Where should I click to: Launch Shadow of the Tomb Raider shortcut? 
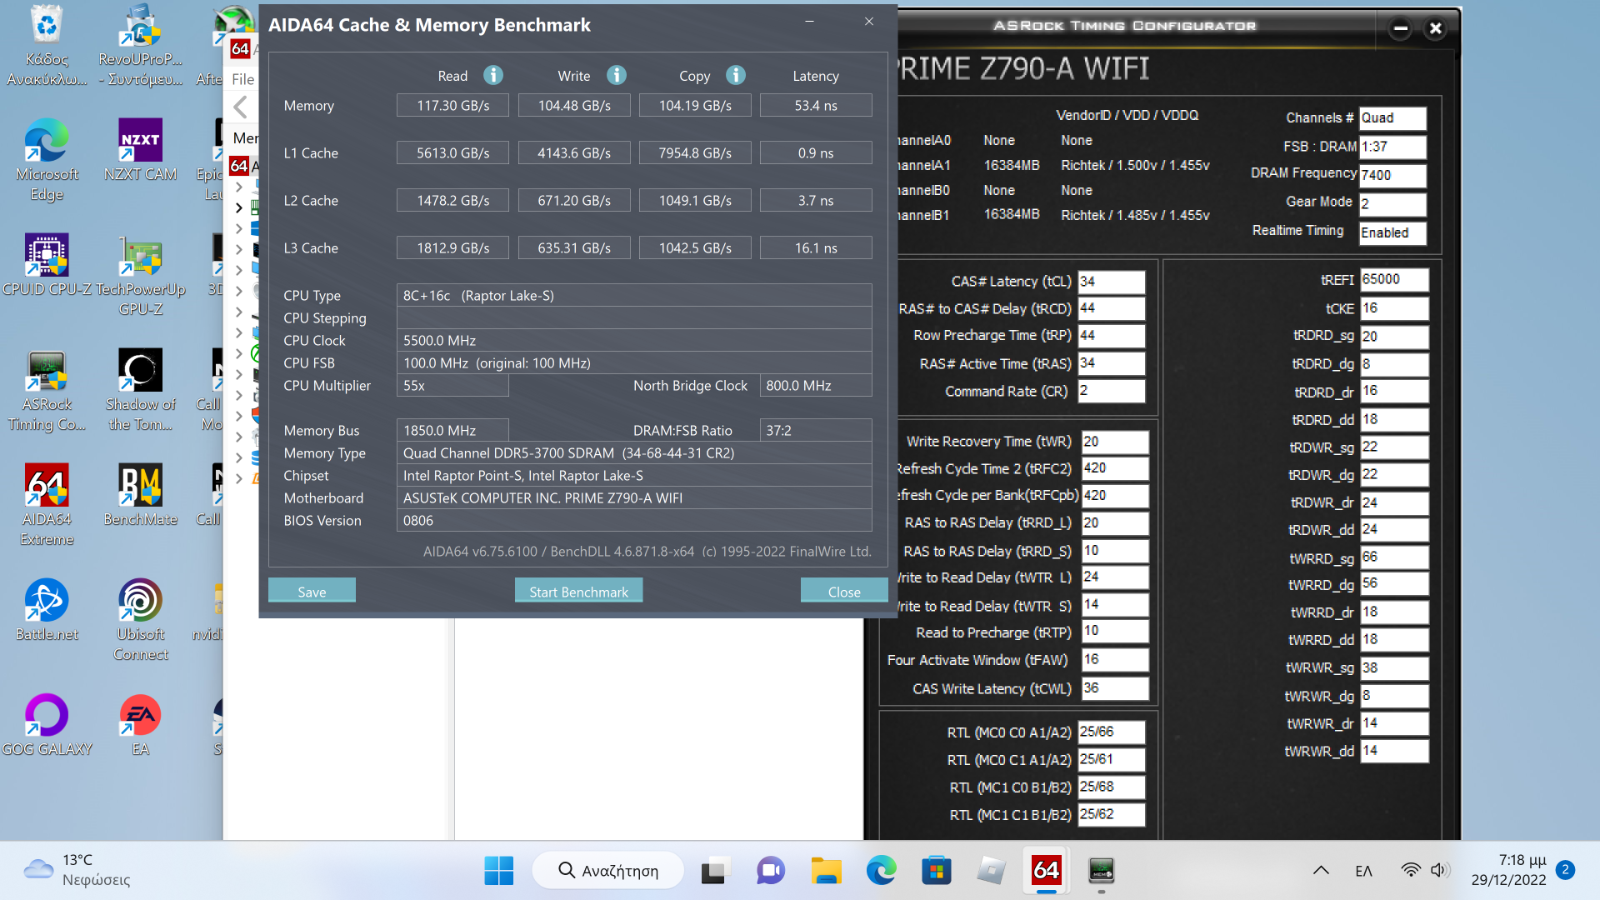140,390
